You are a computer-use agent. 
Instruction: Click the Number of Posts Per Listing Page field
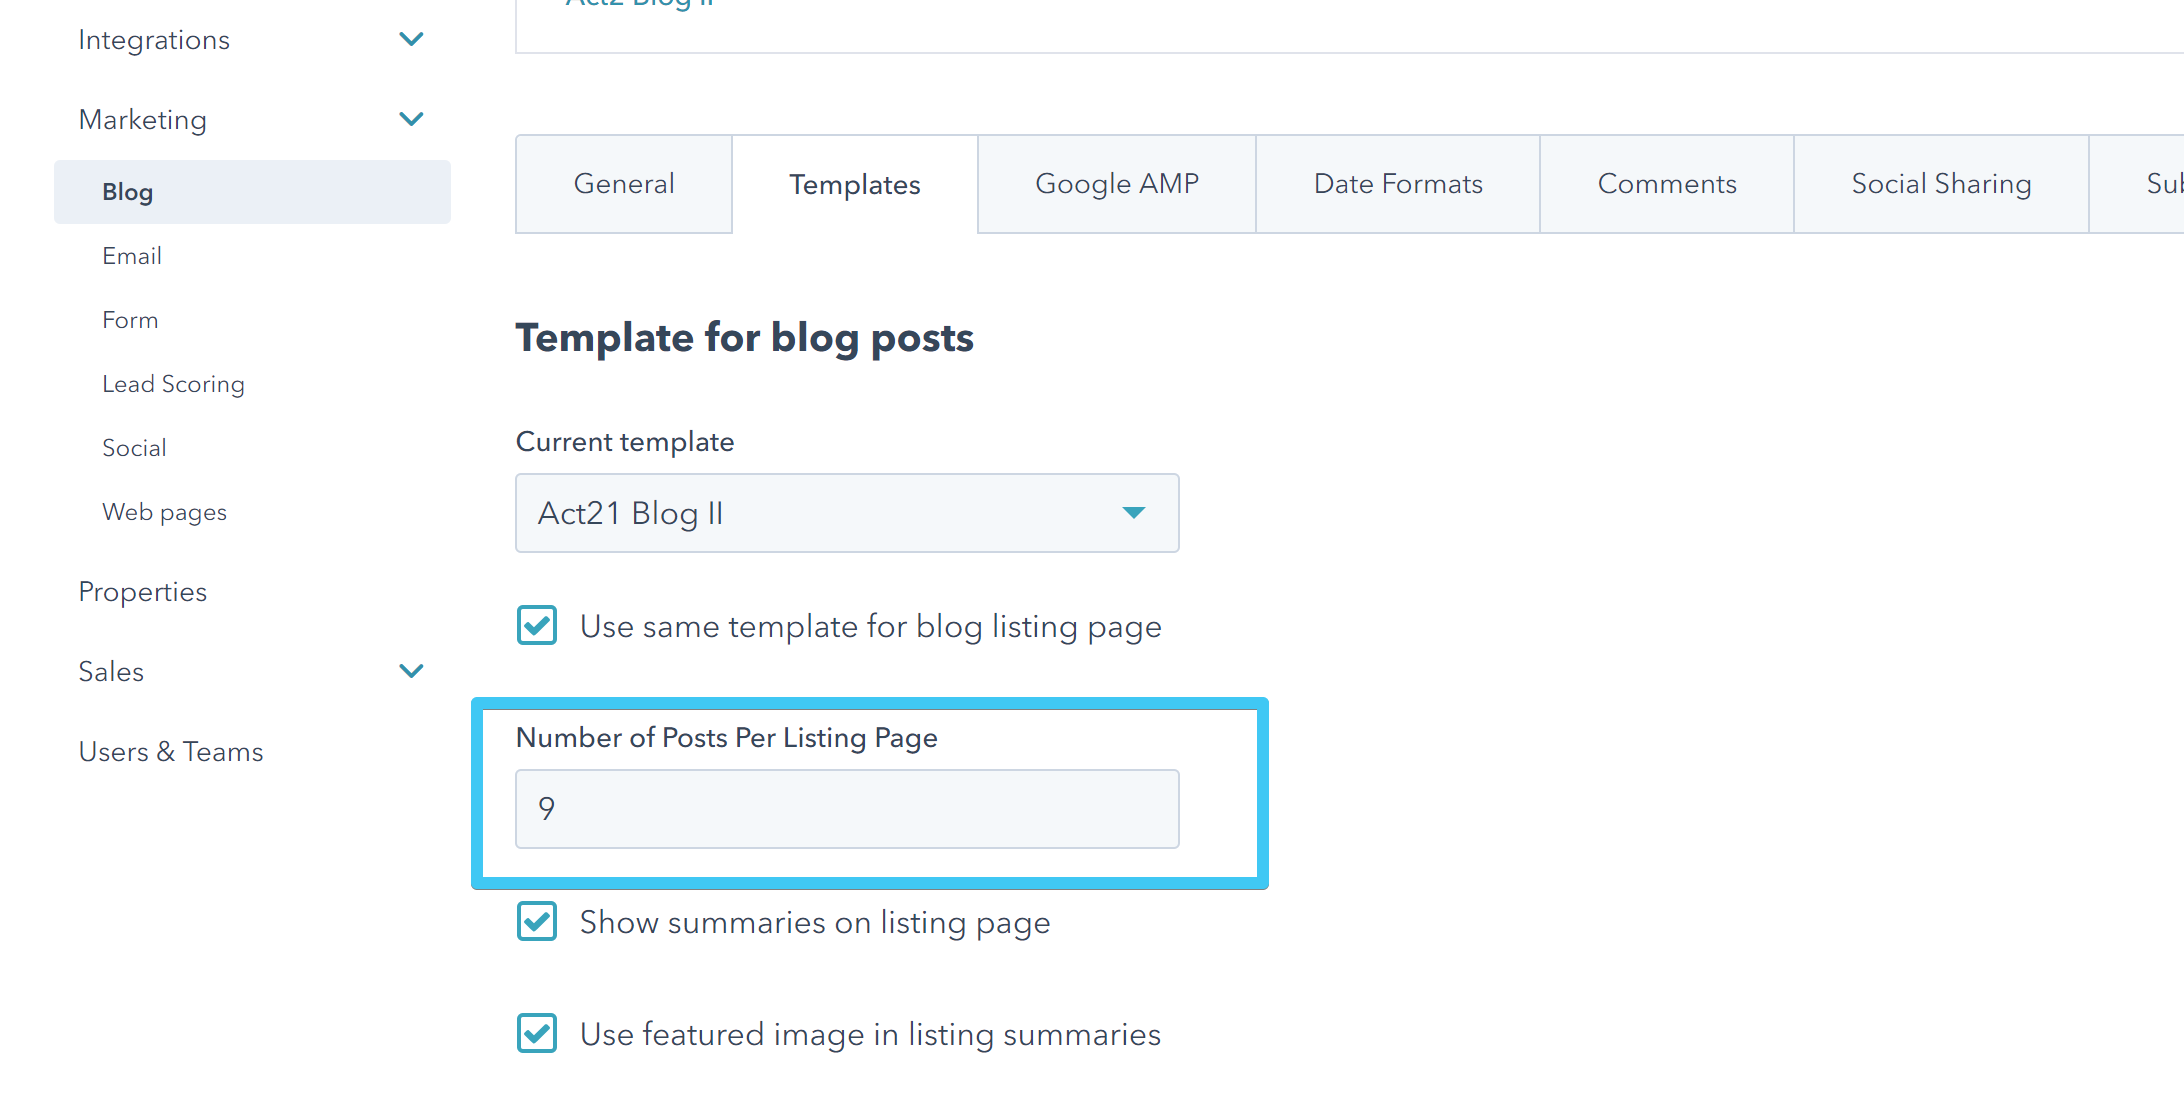pyautogui.click(x=846, y=808)
